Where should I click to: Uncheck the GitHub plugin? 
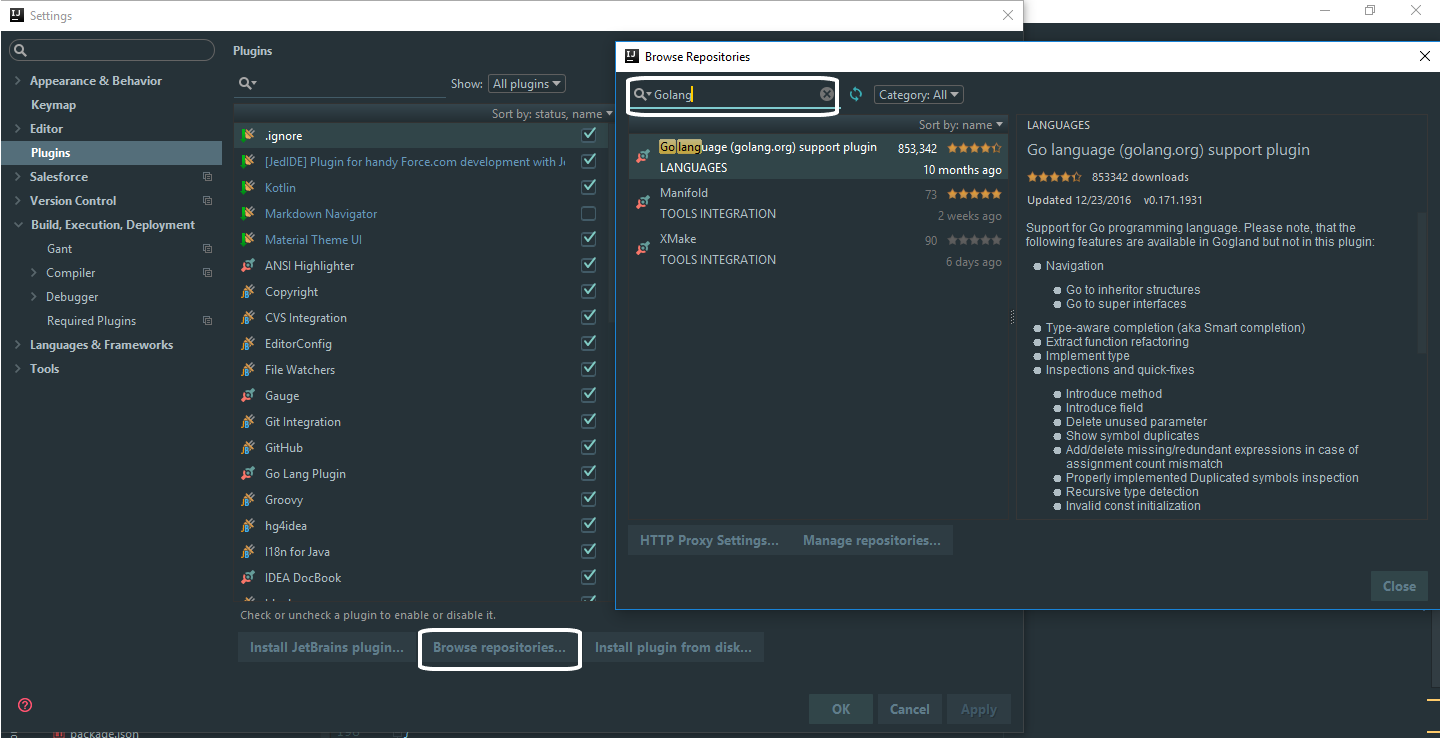588,446
